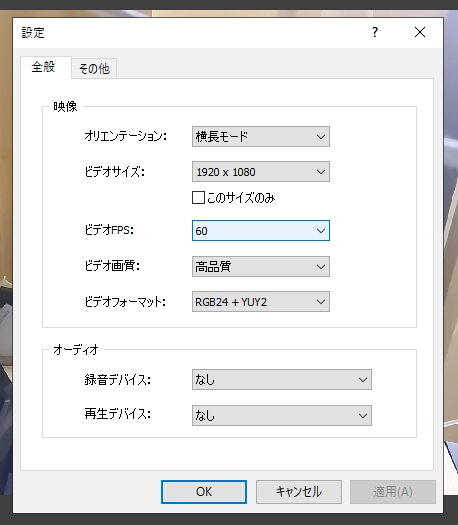
Task: Expand the ビデオ画質 dropdown
Action: point(261,267)
